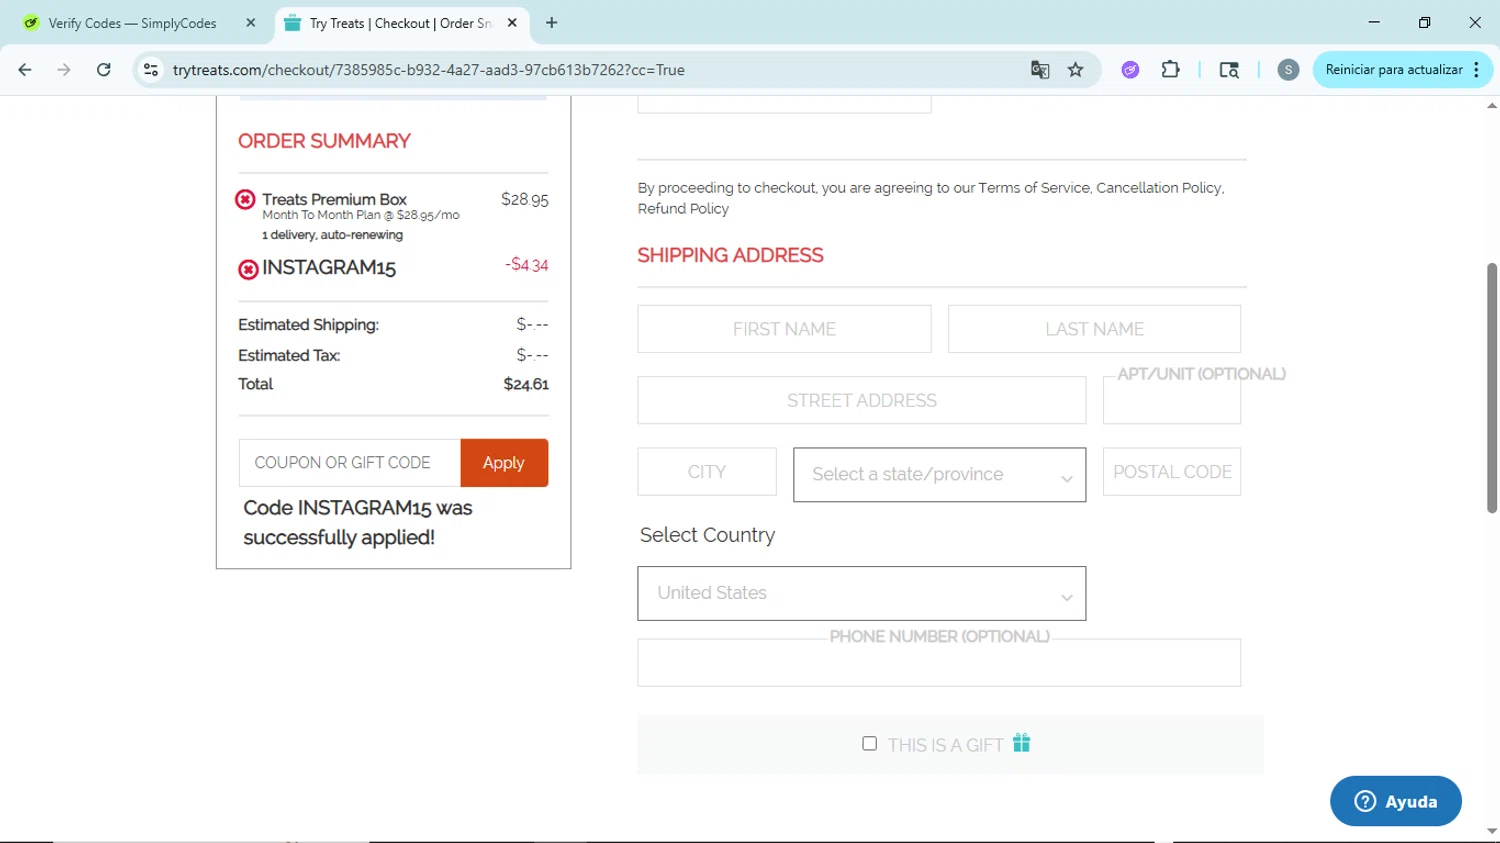Focus the Phone Number optional field

939,662
